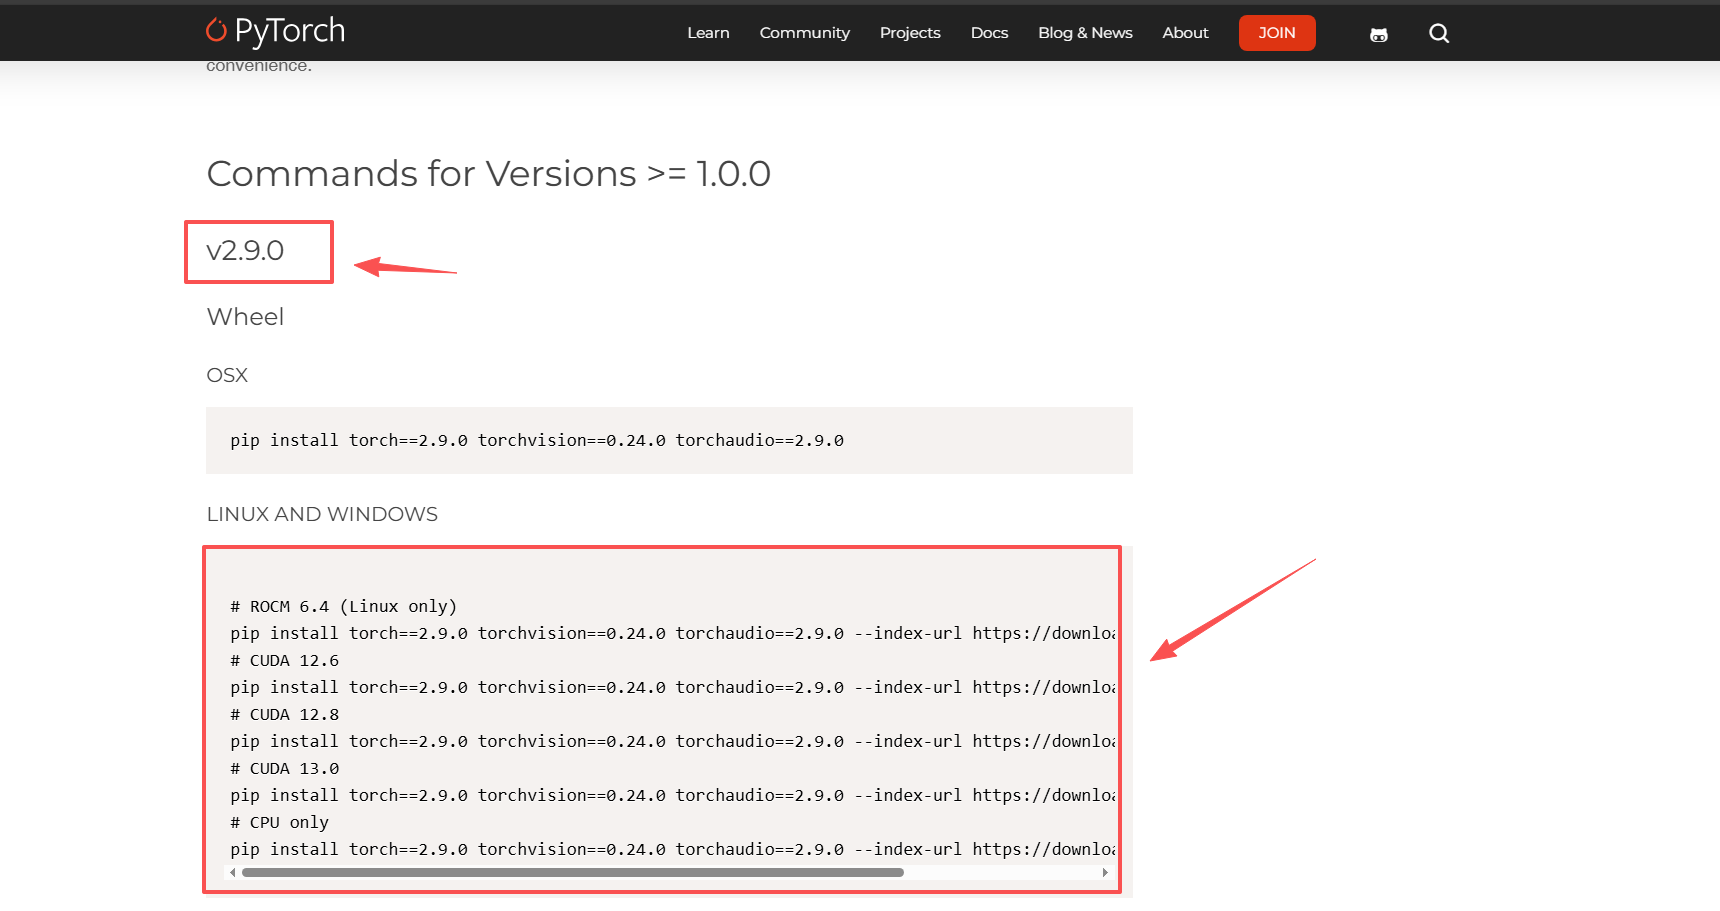Click the v2.9.0 version heading
Viewport: 1720px width, 911px height.
(x=245, y=250)
